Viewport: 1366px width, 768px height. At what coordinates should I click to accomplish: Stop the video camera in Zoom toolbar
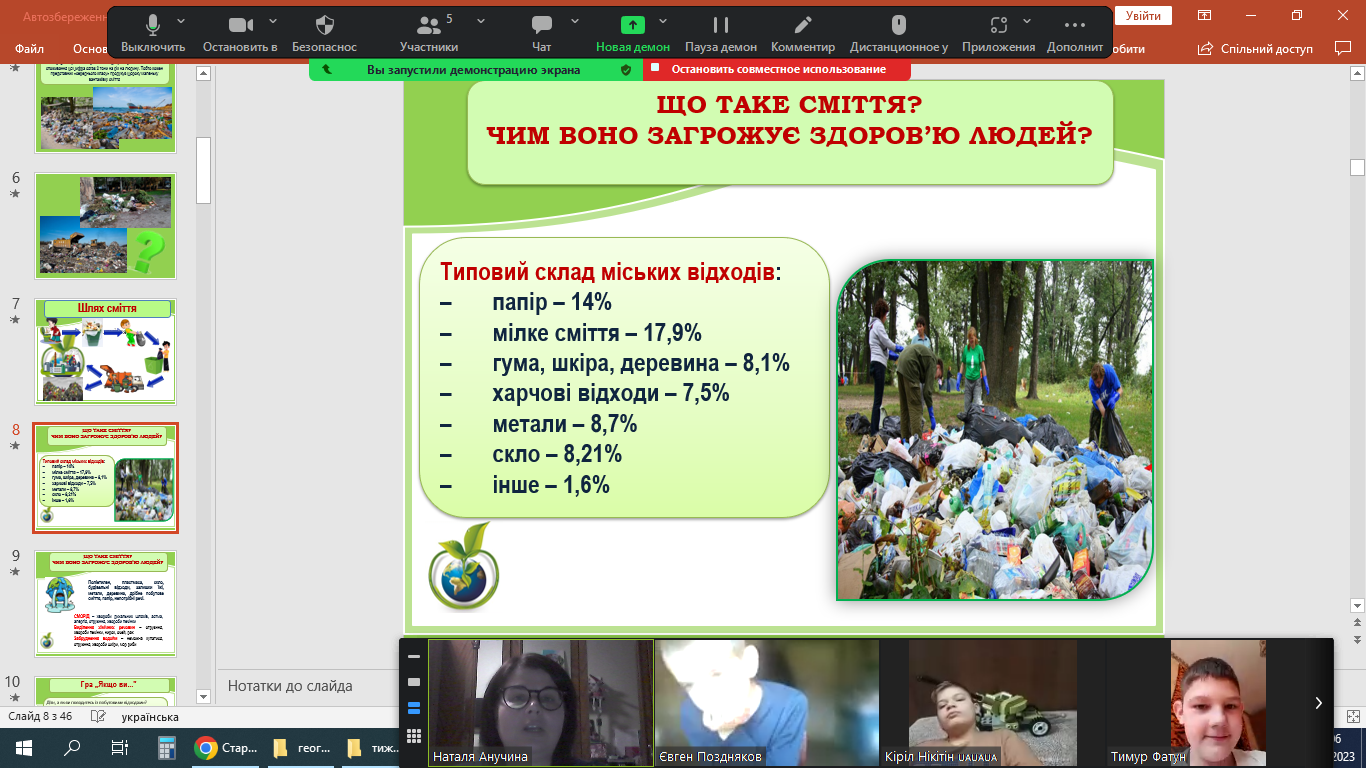240,32
